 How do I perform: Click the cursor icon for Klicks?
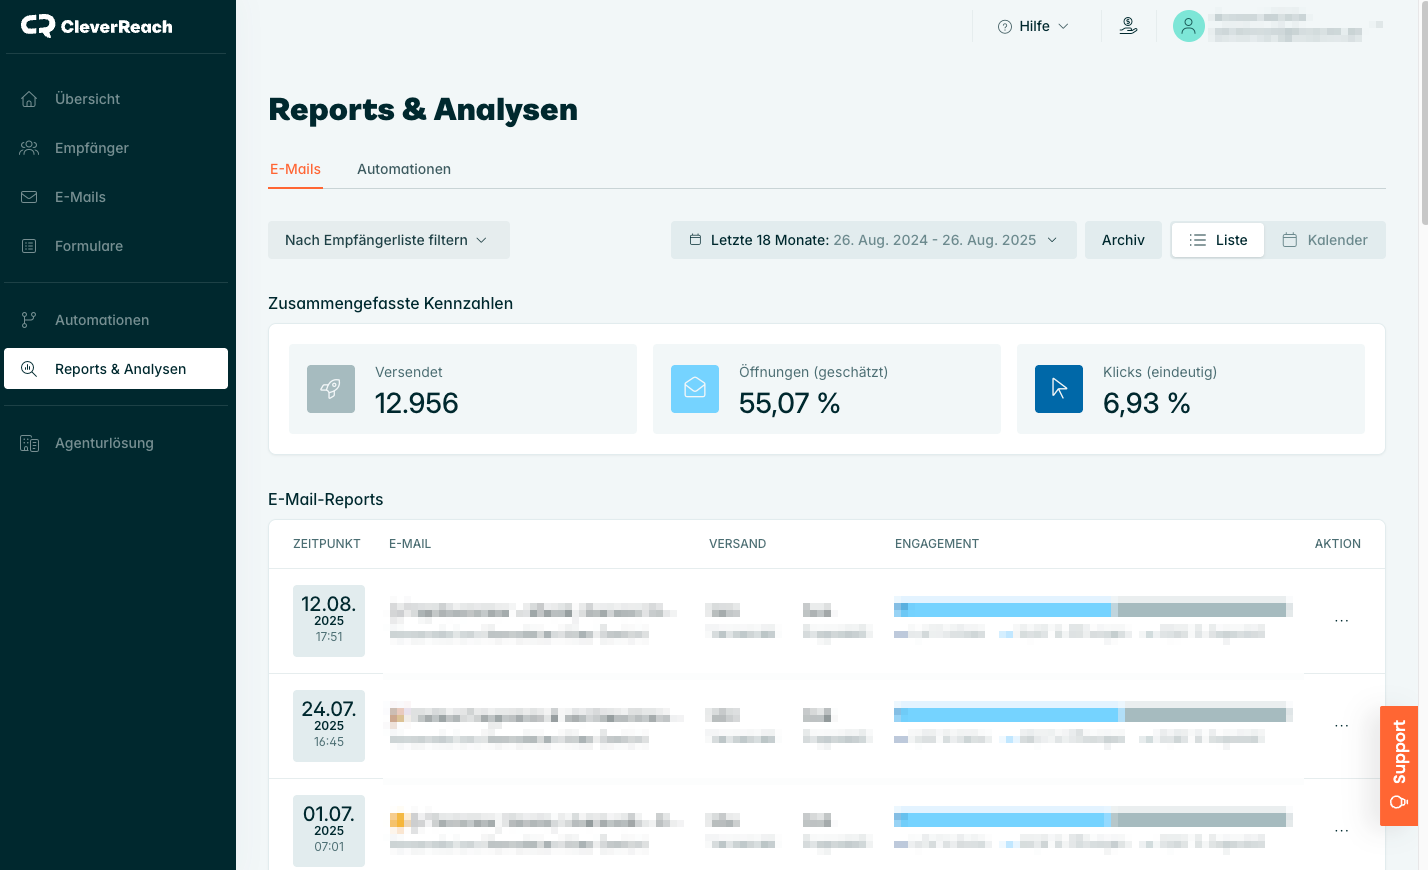[x=1059, y=389]
